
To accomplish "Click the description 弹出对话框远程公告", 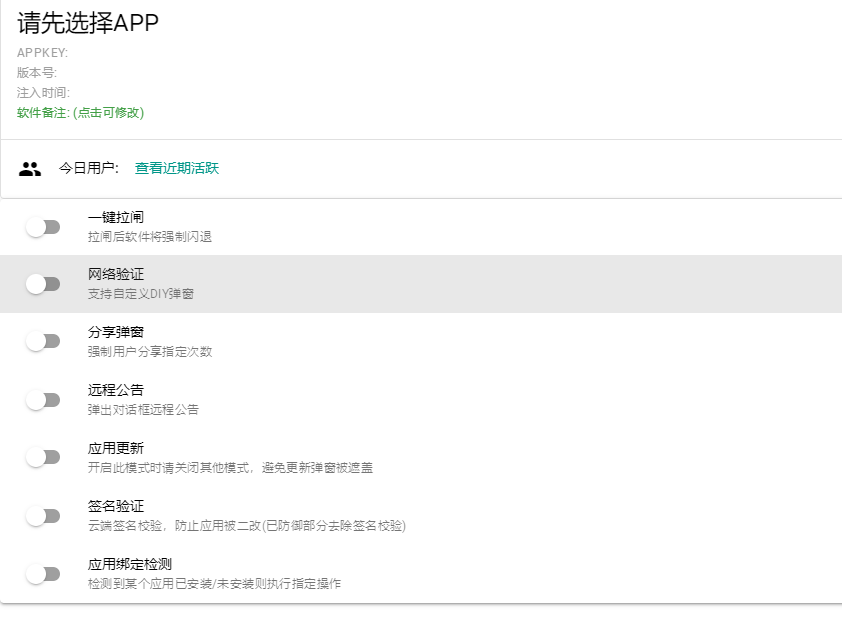I will point(143,410).
